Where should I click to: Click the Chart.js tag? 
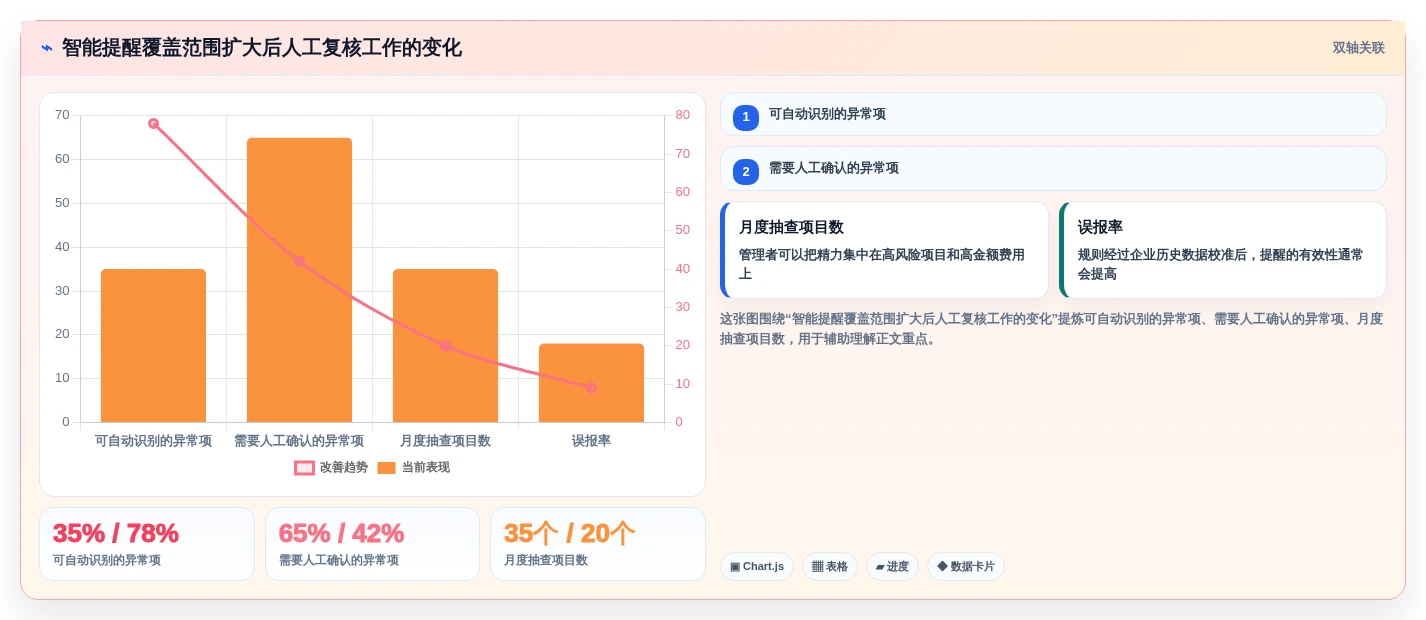click(x=757, y=566)
